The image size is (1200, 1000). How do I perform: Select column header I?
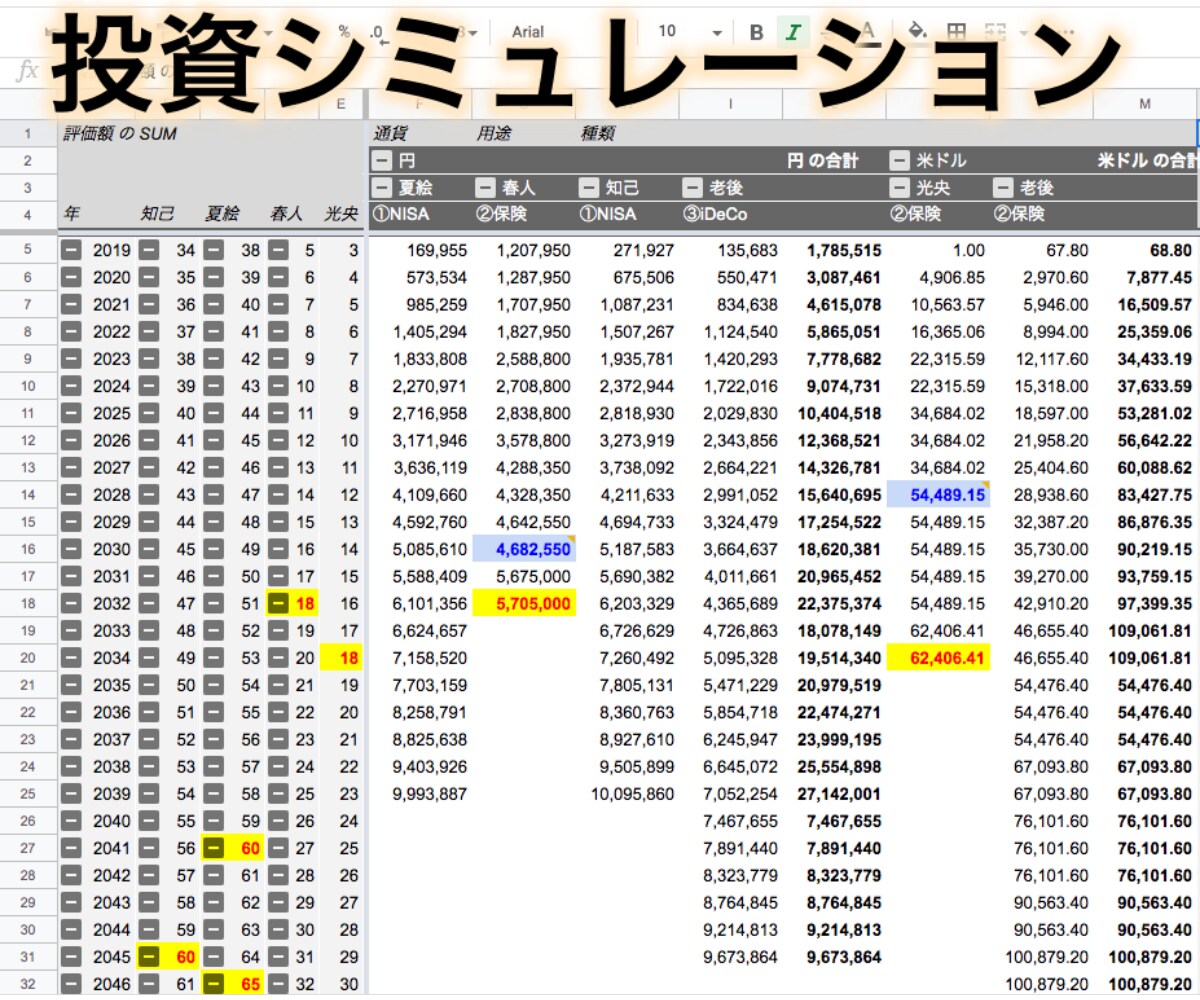[x=731, y=104]
